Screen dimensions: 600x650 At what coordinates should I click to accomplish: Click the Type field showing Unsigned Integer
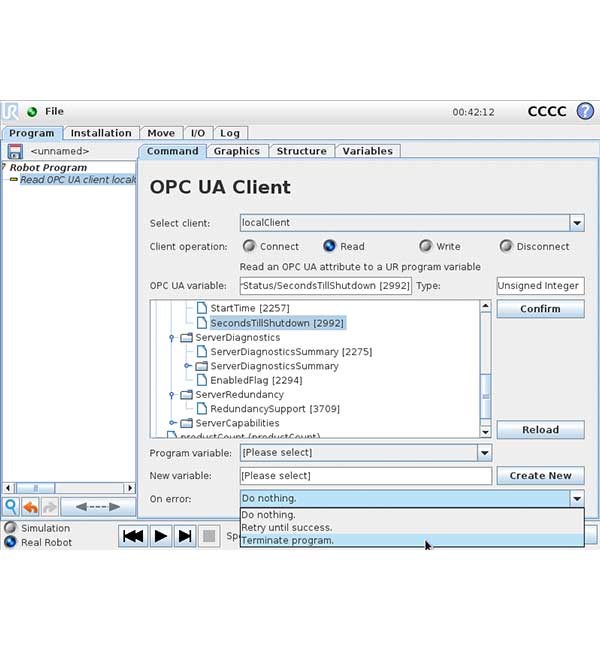pyautogui.click(x=540, y=286)
